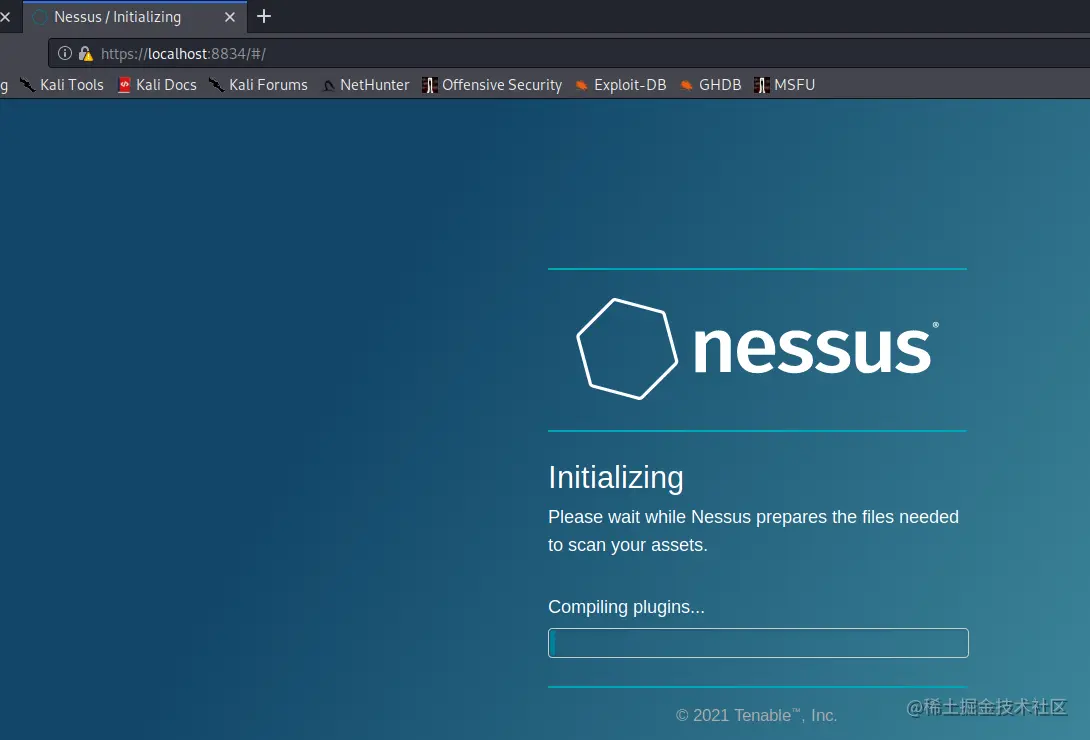Click the site information icon in address bar
Viewport: 1090px width, 740px height.
click(65, 53)
